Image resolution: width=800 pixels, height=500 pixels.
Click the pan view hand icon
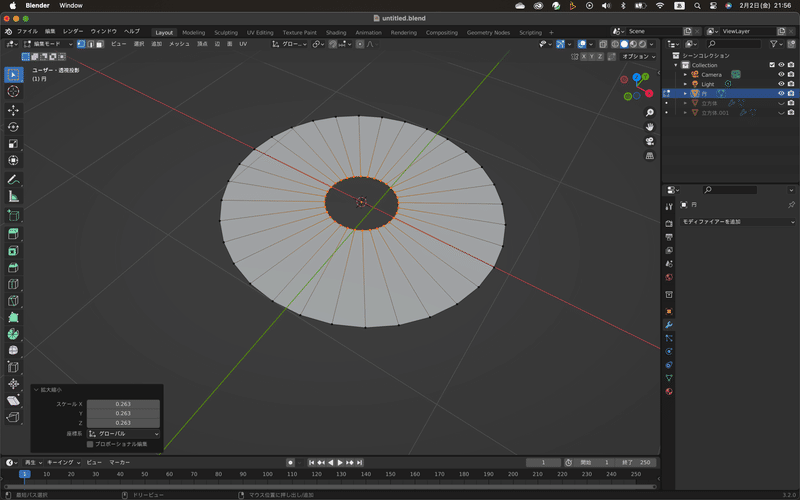click(649, 127)
